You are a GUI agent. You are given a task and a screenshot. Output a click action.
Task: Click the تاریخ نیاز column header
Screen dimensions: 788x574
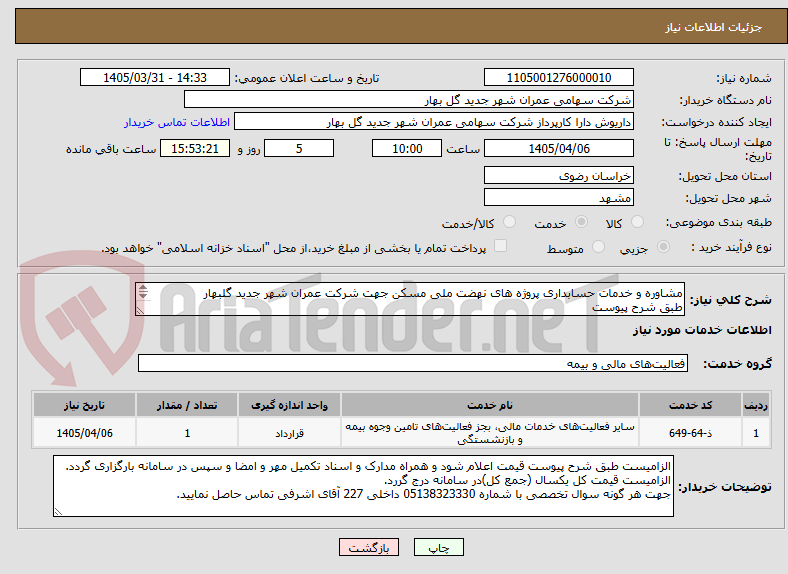click(x=84, y=405)
